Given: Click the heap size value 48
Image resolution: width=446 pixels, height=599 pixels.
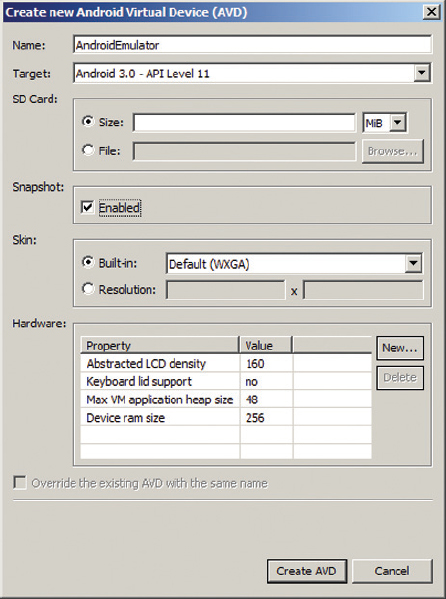Looking at the screenshot, I should coord(252,400).
